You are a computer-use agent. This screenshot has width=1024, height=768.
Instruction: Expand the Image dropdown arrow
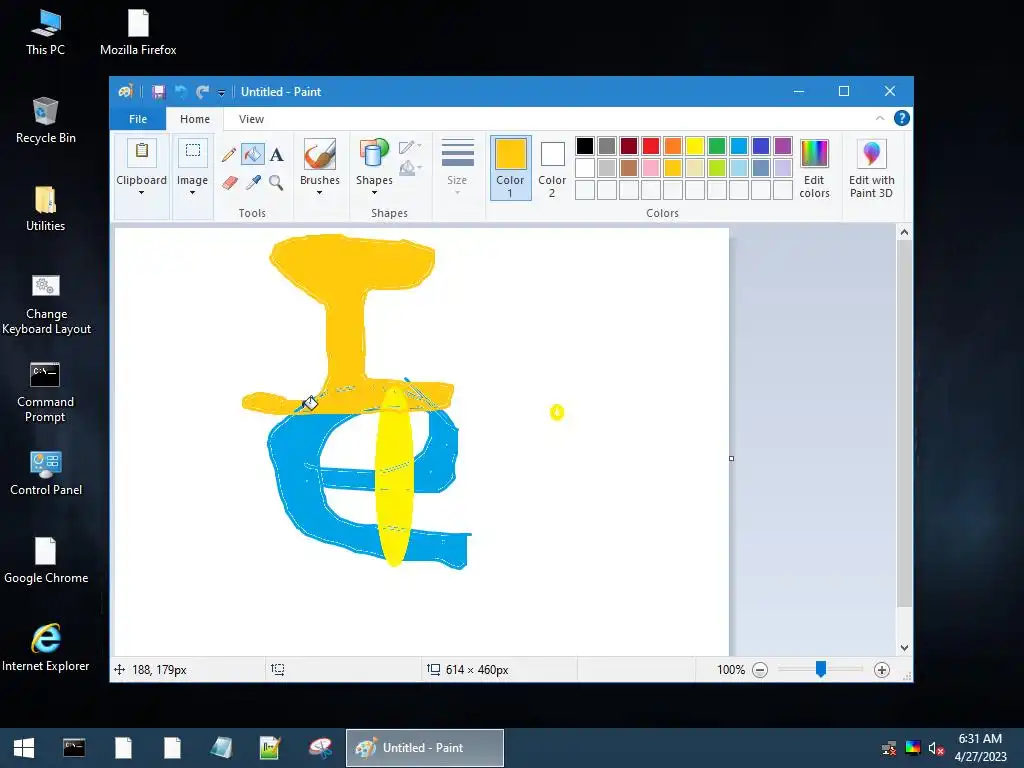pos(193,193)
